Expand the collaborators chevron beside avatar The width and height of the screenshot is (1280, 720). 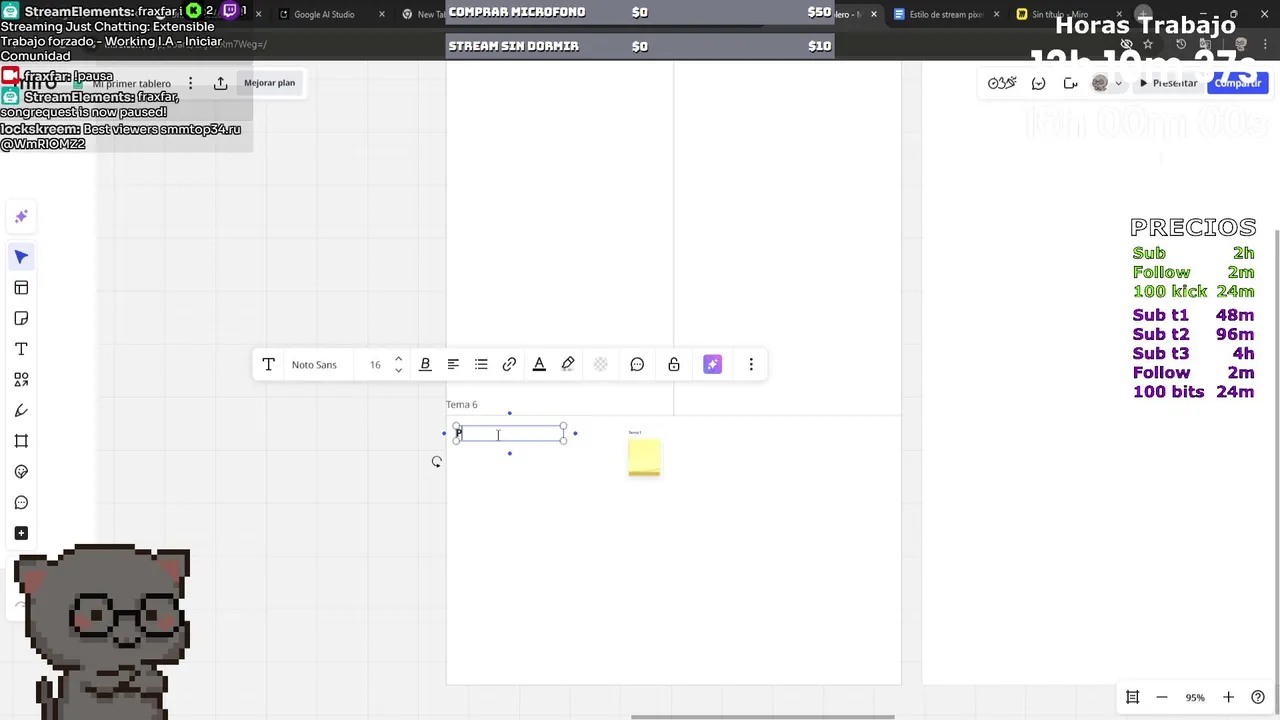[x=1117, y=83]
